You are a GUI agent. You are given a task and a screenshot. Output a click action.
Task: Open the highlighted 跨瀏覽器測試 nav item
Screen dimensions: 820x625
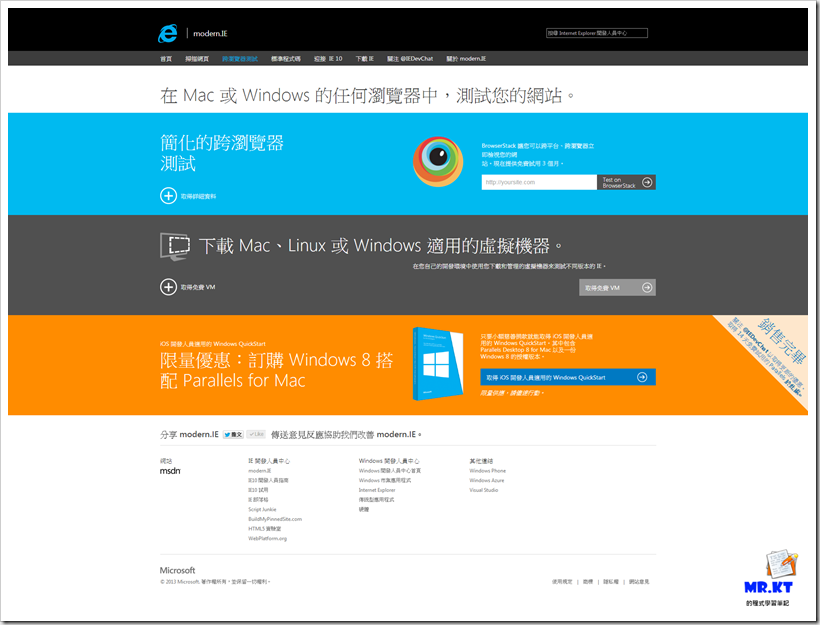click(x=240, y=59)
